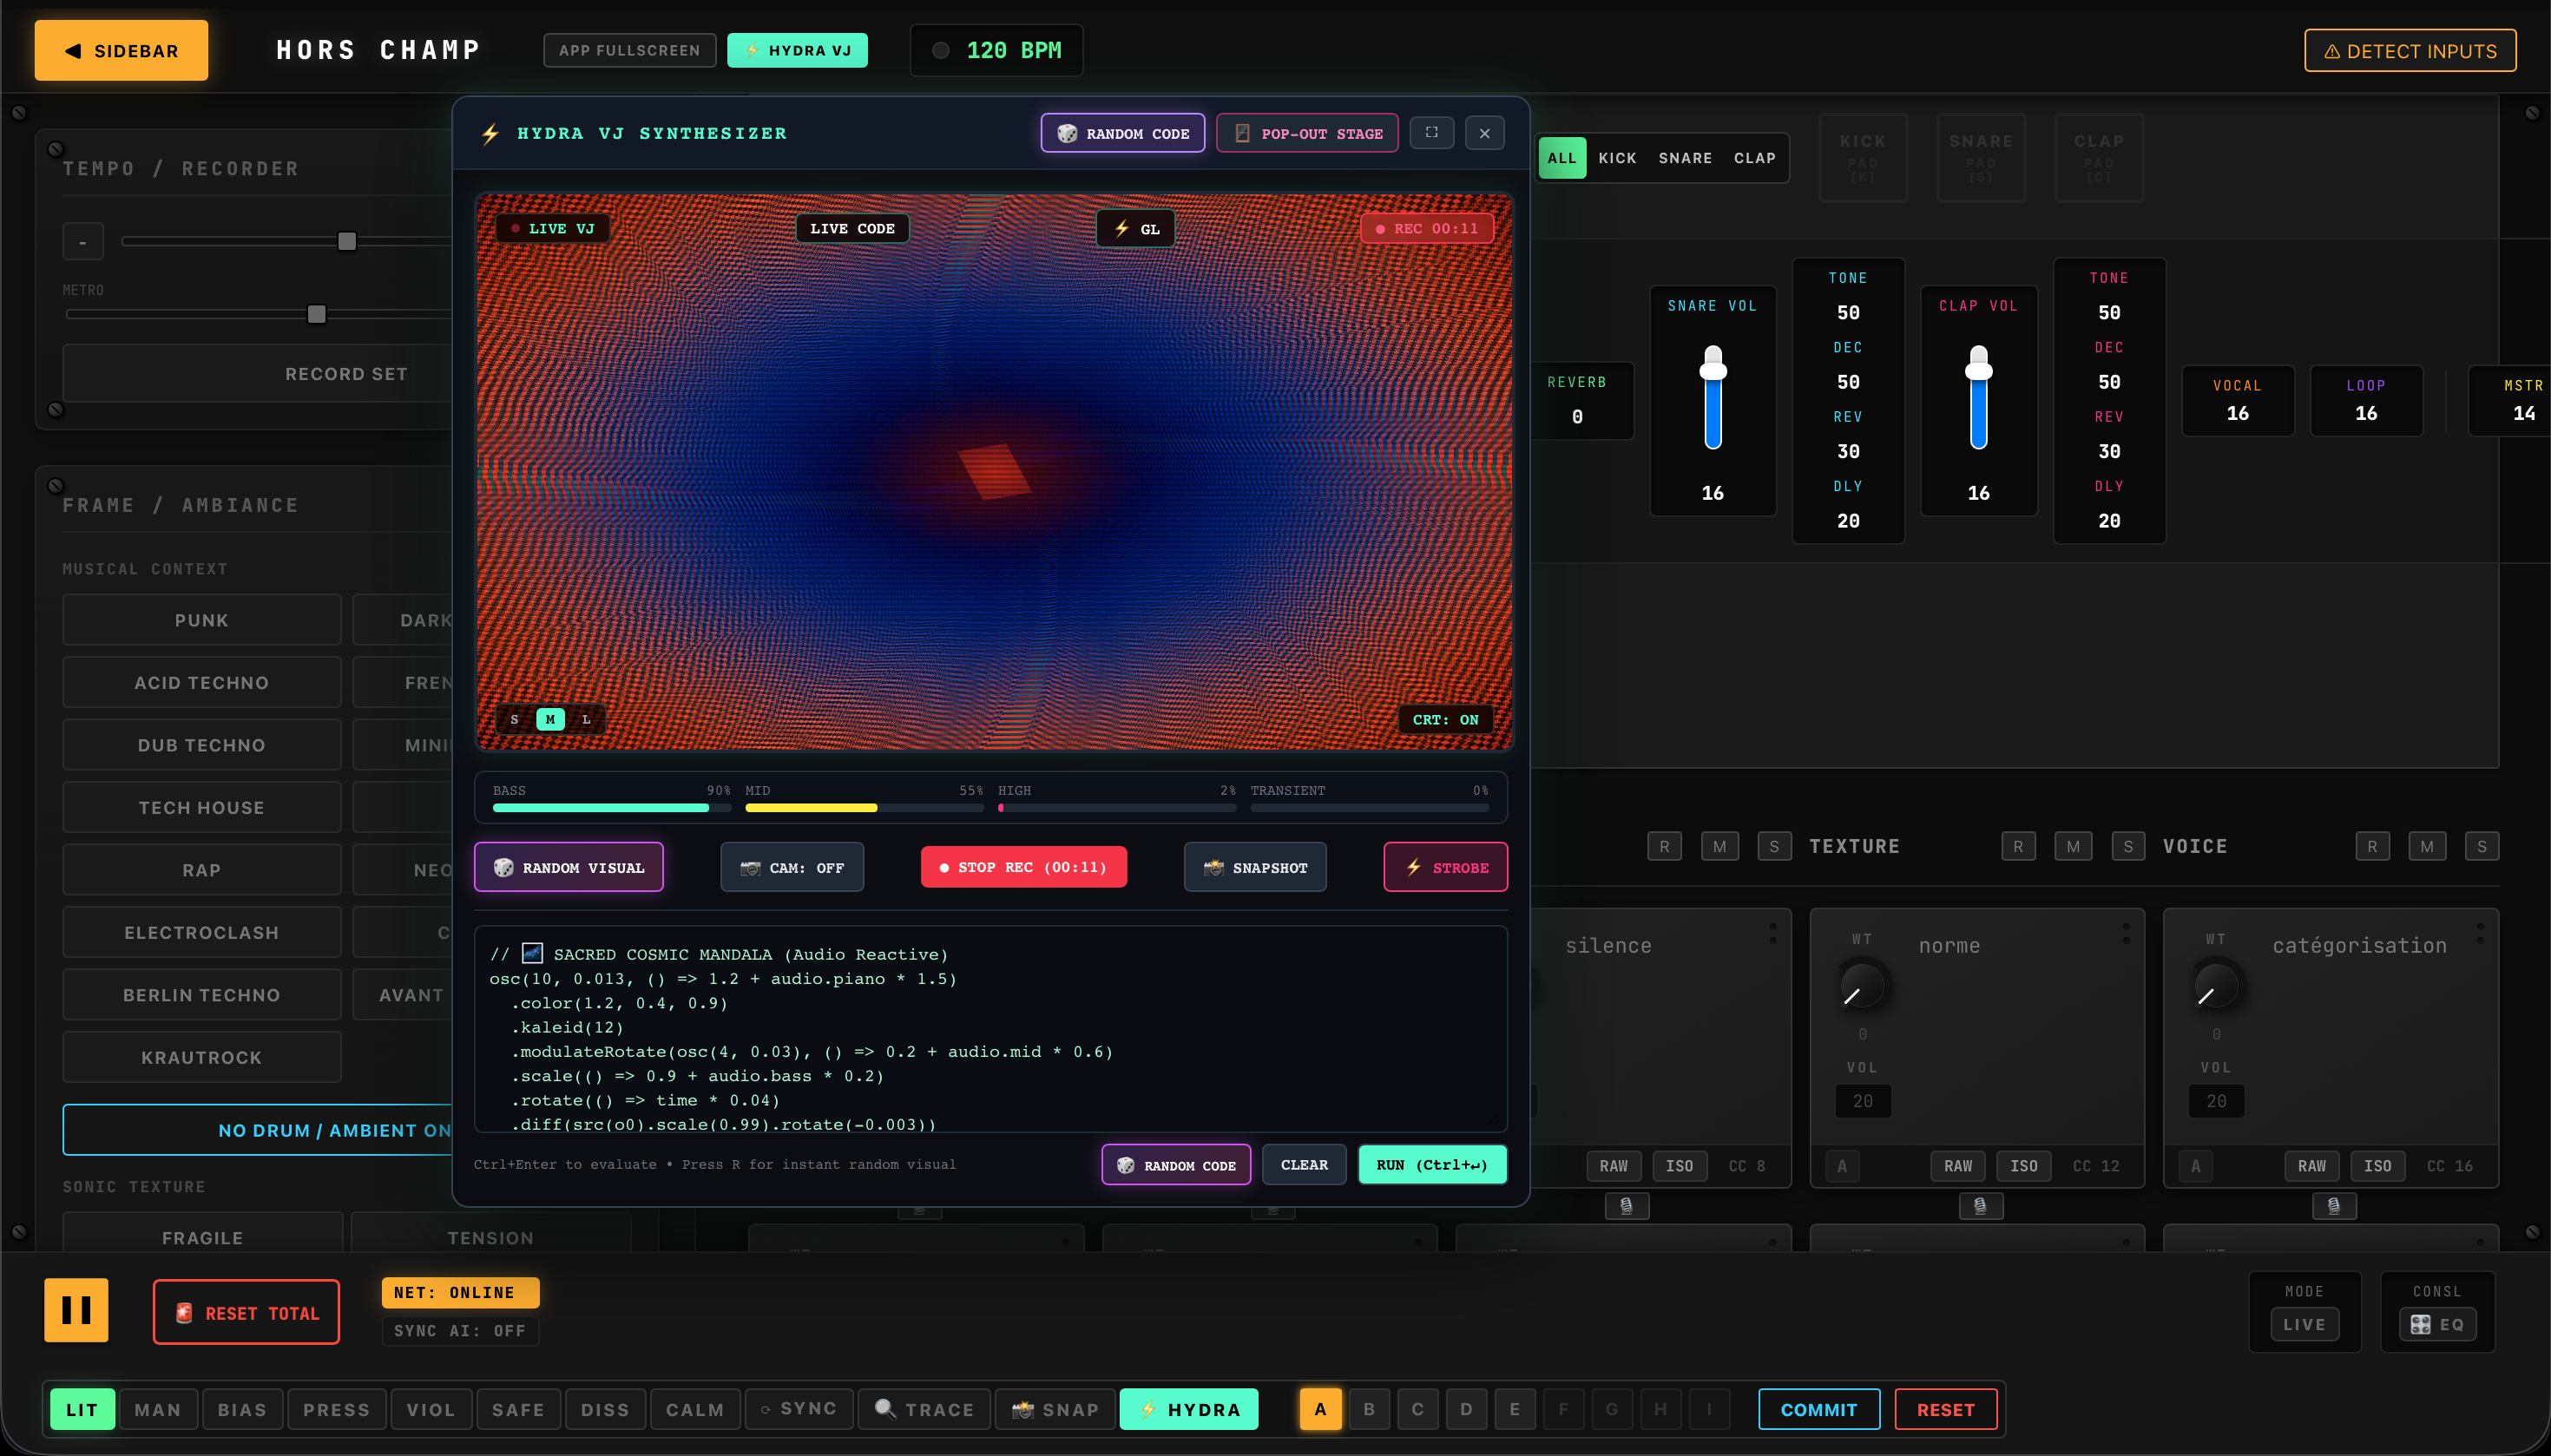Open the EQ console button
Image resolution: width=2551 pixels, height=1456 pixels.
pos(2437,1323)
